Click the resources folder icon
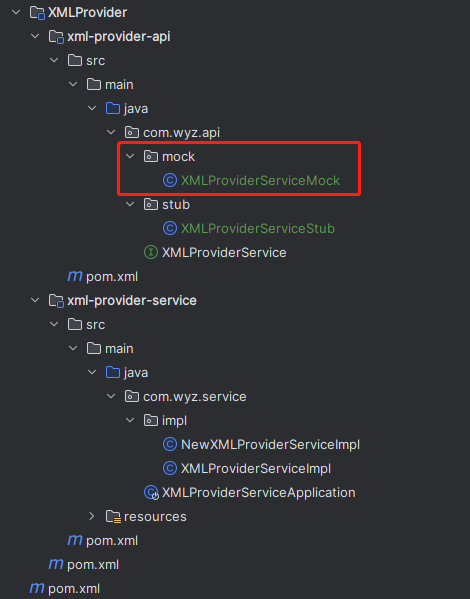The height and width of the screenshot is (599, 470). pyautogui.click(x=113, y=516)
